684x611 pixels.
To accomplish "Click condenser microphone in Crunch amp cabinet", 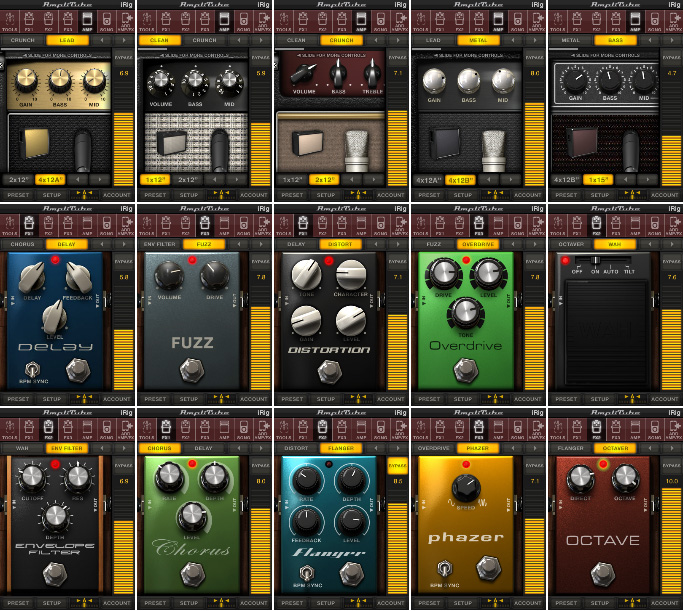I will pyautogui.click(x=357, y=151).
